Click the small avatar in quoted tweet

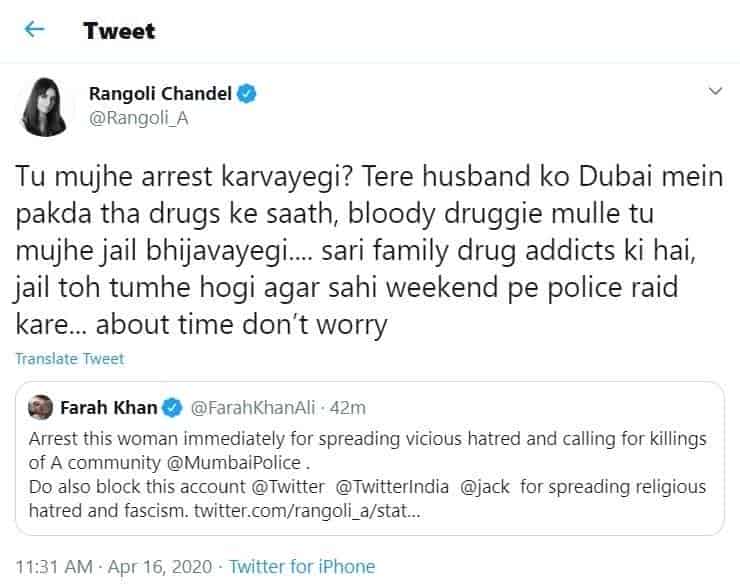tap(40, 408)
